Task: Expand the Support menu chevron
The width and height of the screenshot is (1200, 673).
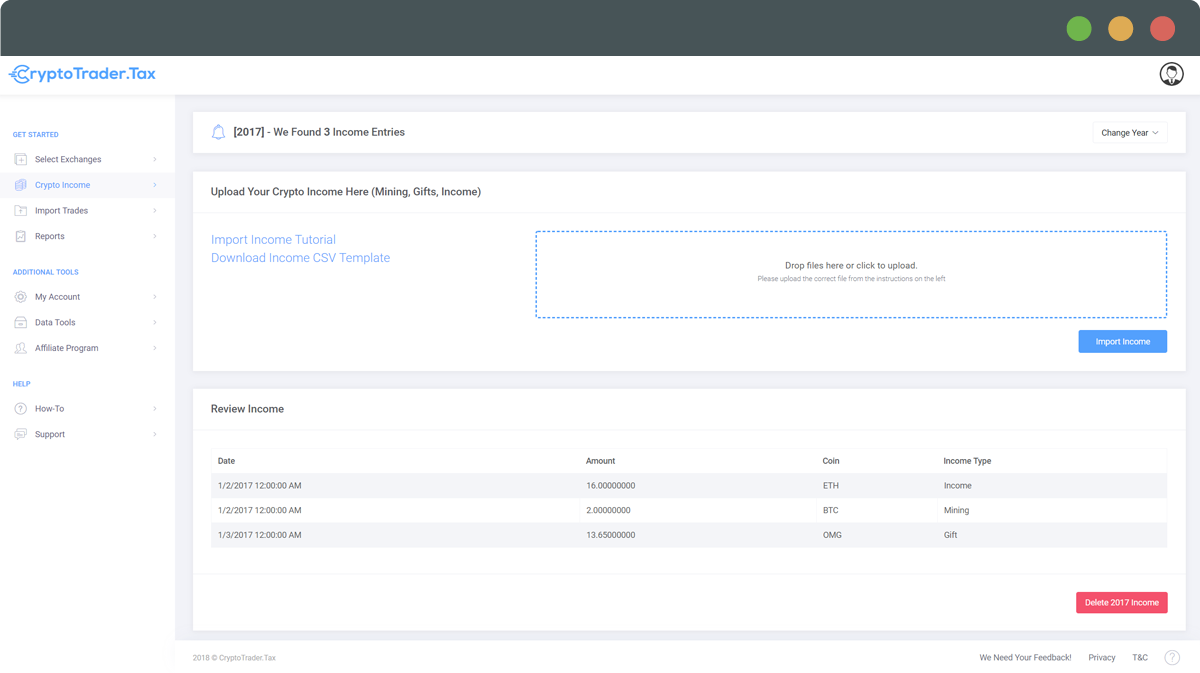Action: point(155,434)
